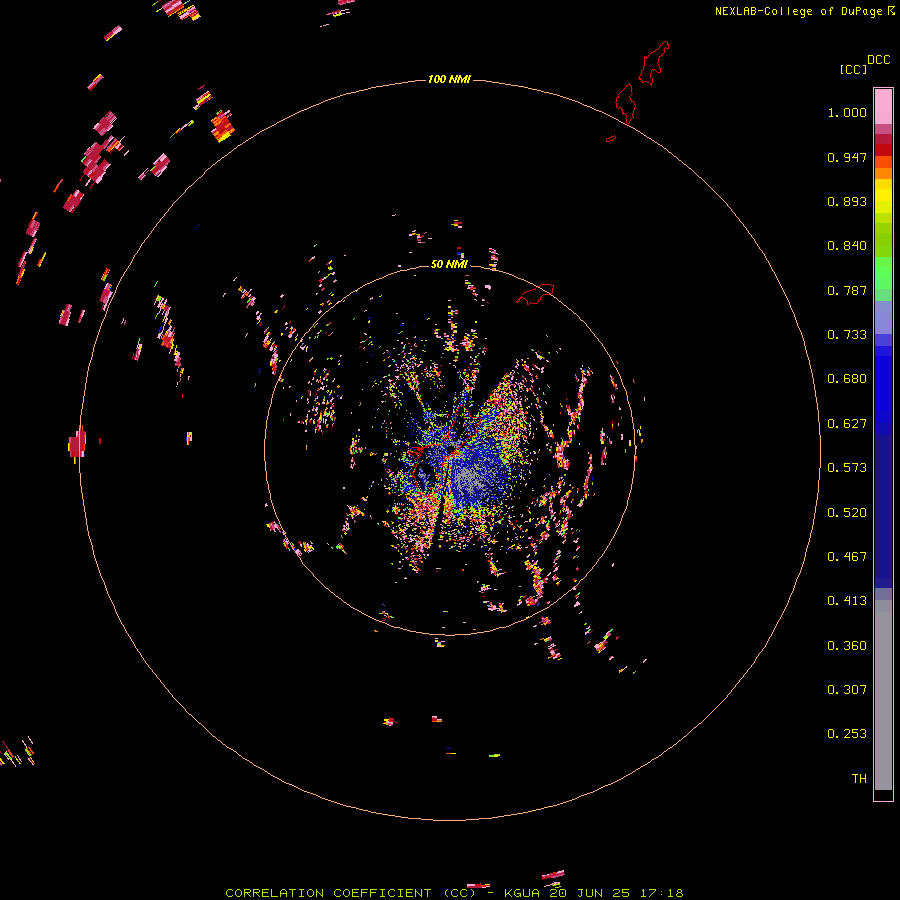The height and width of the screenshot is (900, 900).
Task: Click the 0.893 scale value
Action: click(847, 201)
